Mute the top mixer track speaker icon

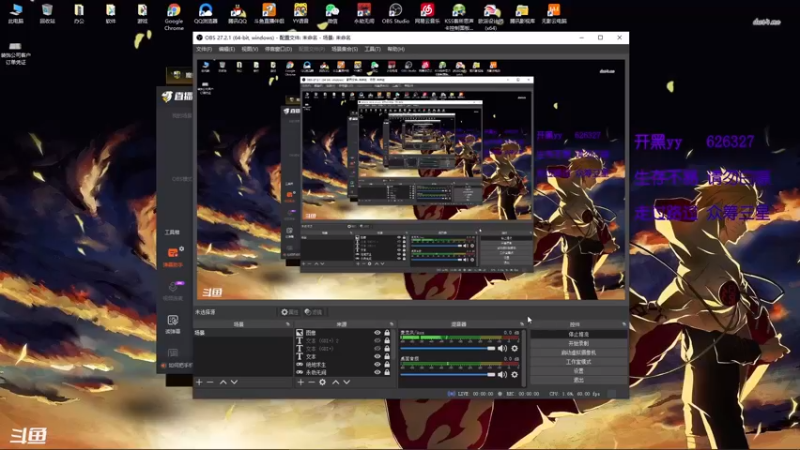pos(503,348)
